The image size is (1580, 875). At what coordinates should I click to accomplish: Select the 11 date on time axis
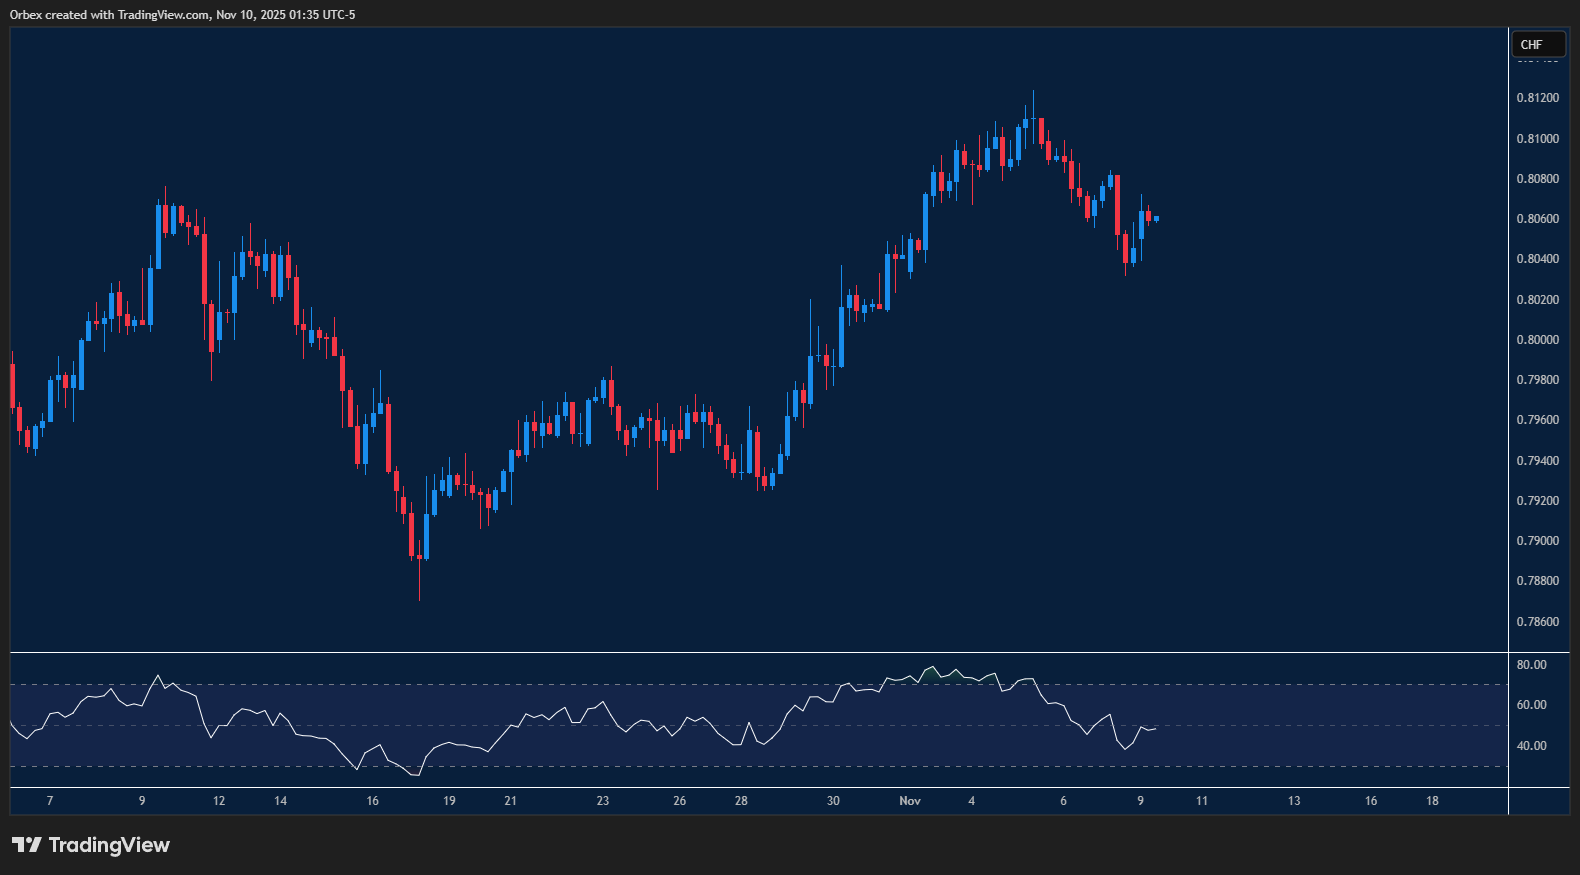1202,801
